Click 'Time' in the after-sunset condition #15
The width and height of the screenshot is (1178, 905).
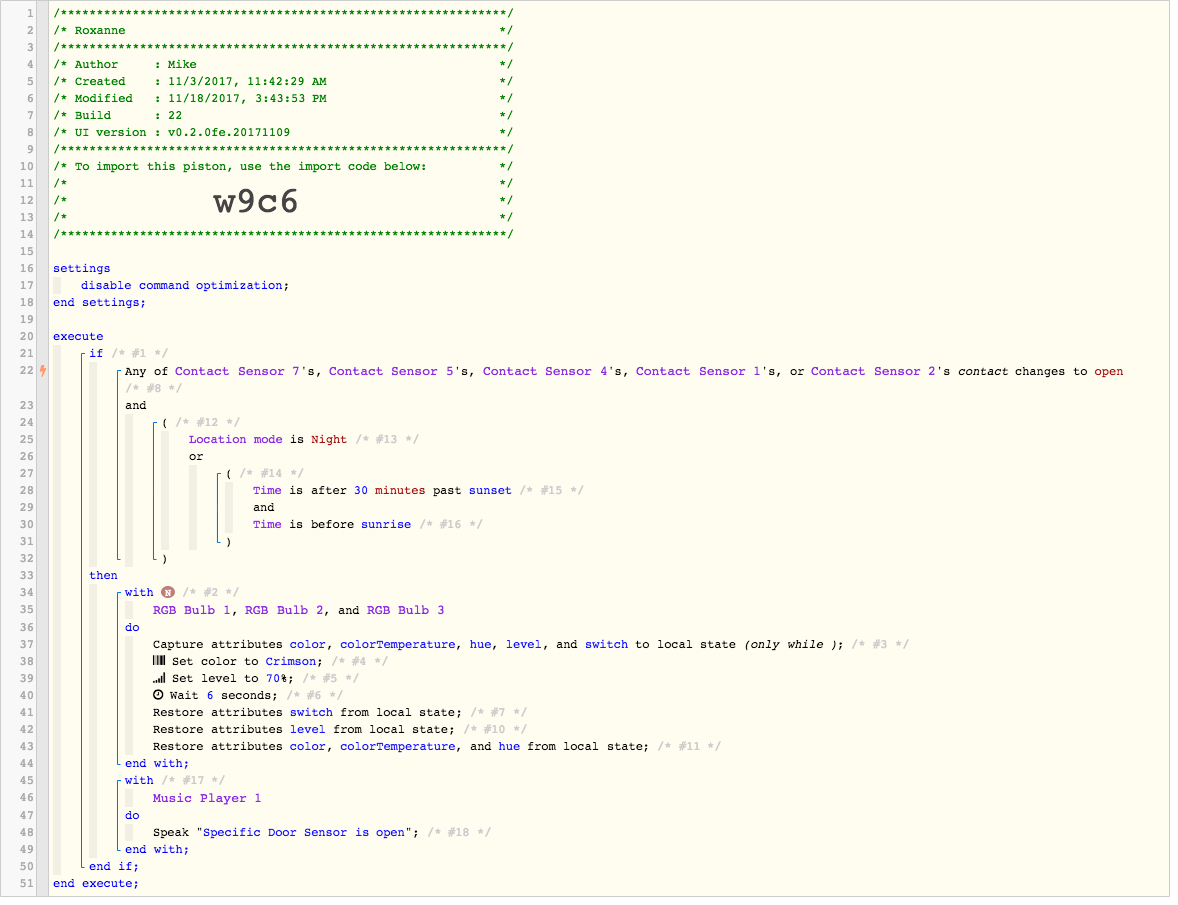point(267,490)
